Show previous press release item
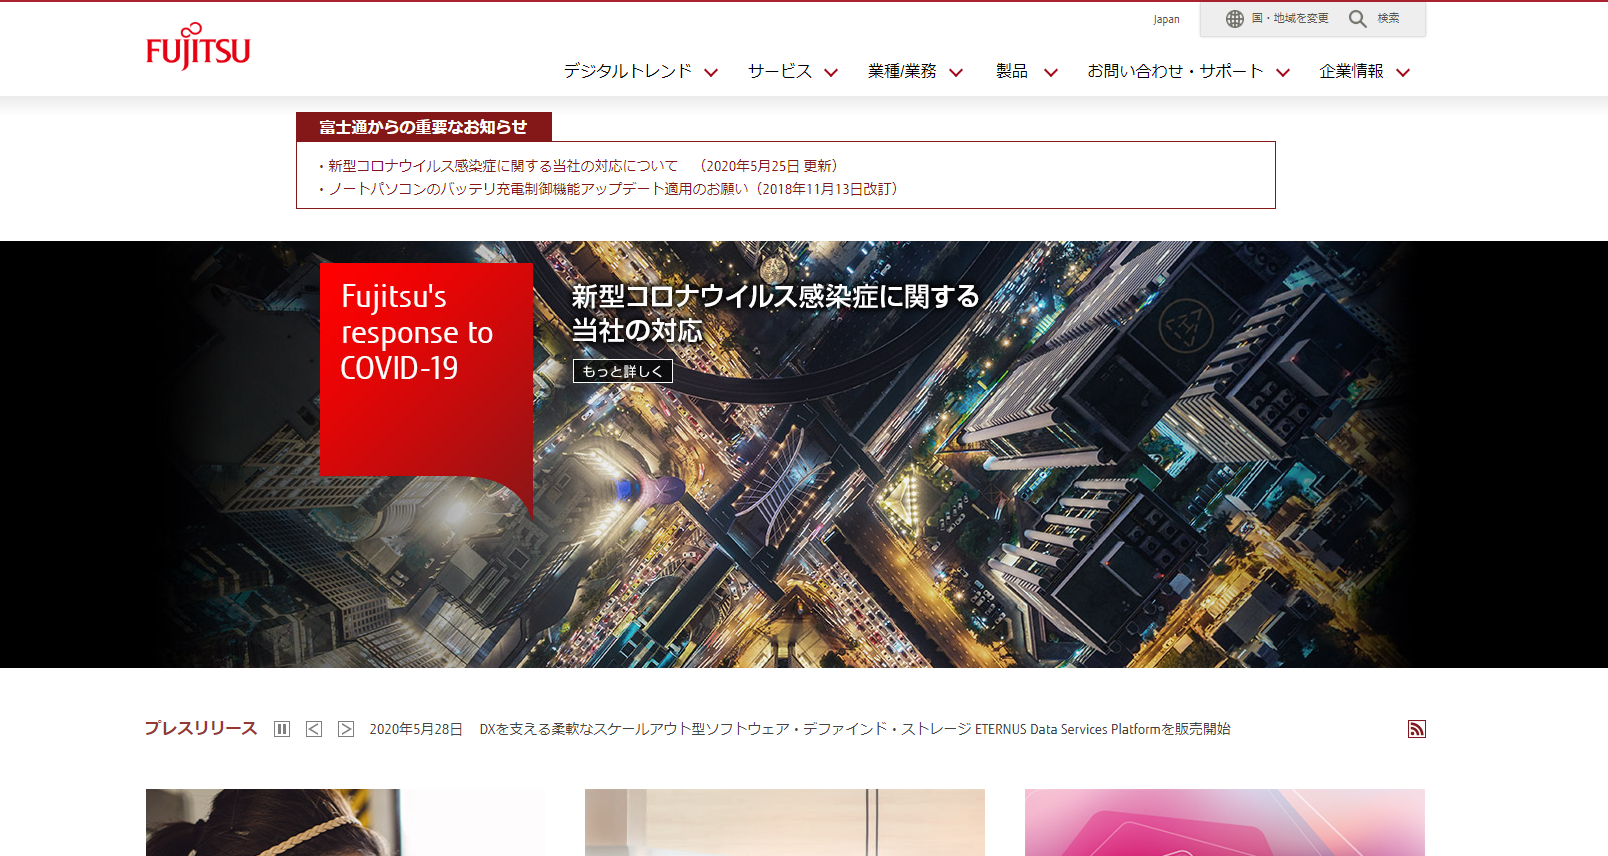Image resolution: width=1608 pixels, height=856 pixels. point(314,729)
